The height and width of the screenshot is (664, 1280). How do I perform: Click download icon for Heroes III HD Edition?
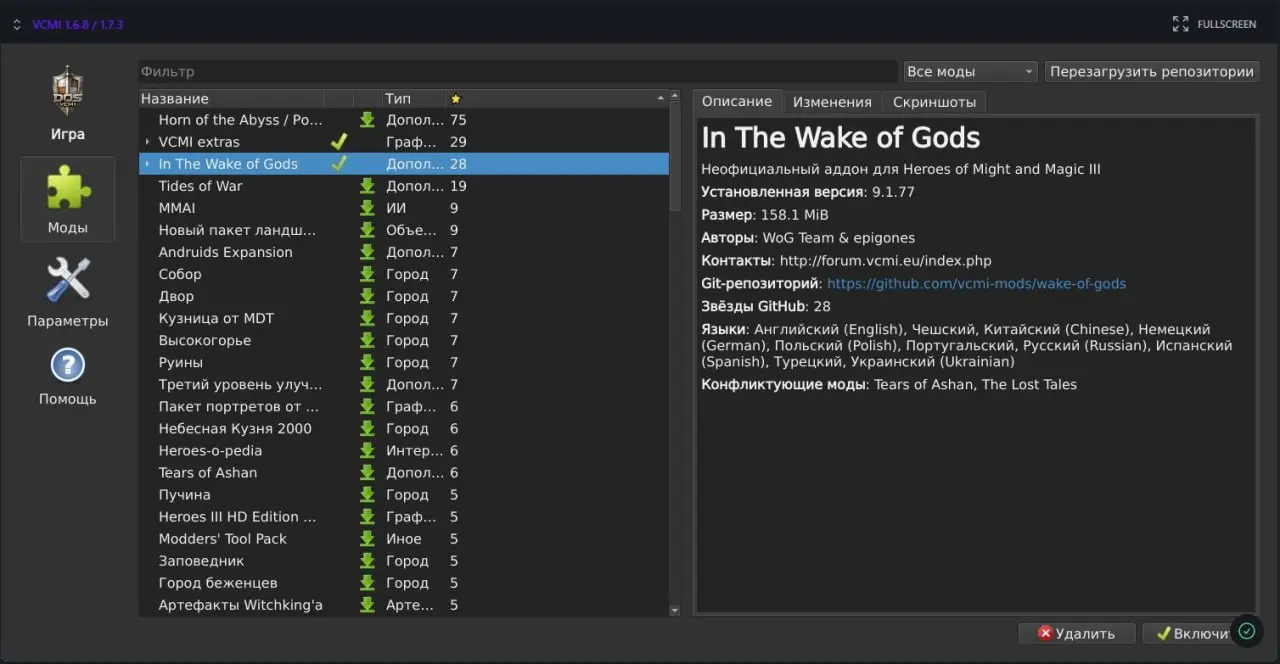click(367, 516)
